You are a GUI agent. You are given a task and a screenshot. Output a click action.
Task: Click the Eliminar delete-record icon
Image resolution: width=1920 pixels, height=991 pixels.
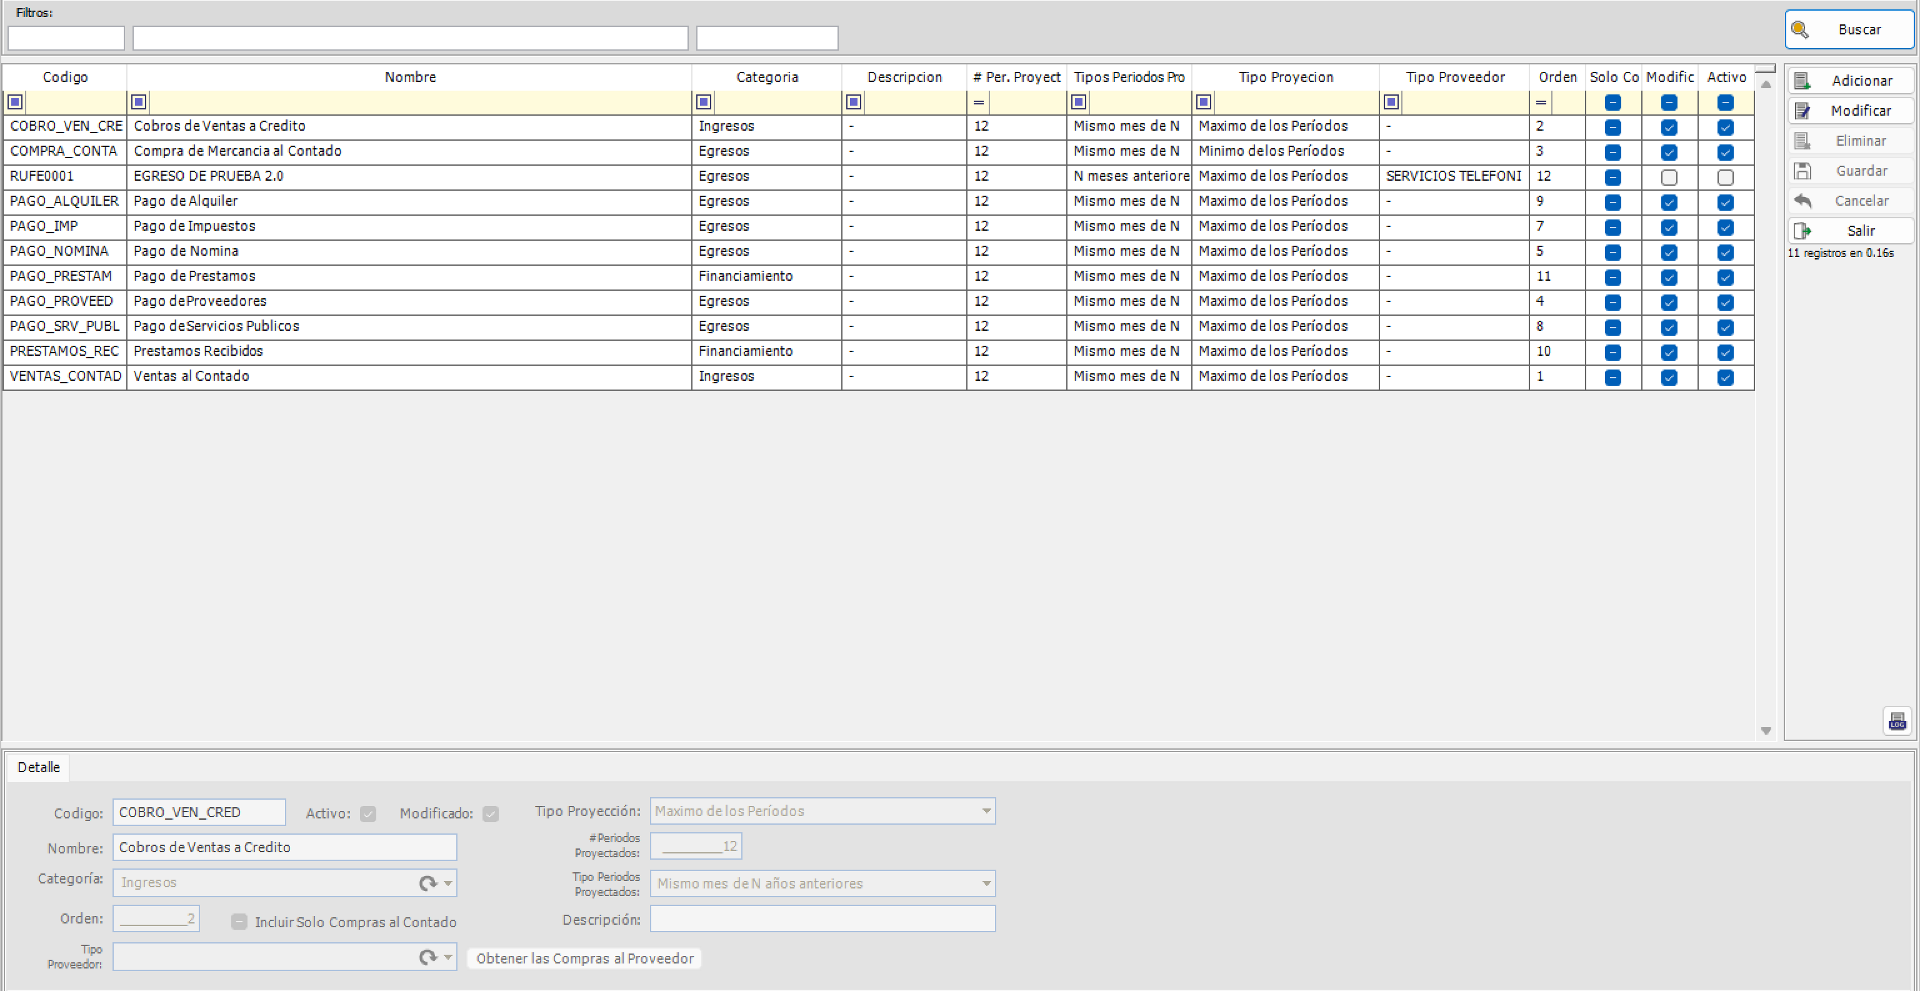click(x=1804, y=140)
